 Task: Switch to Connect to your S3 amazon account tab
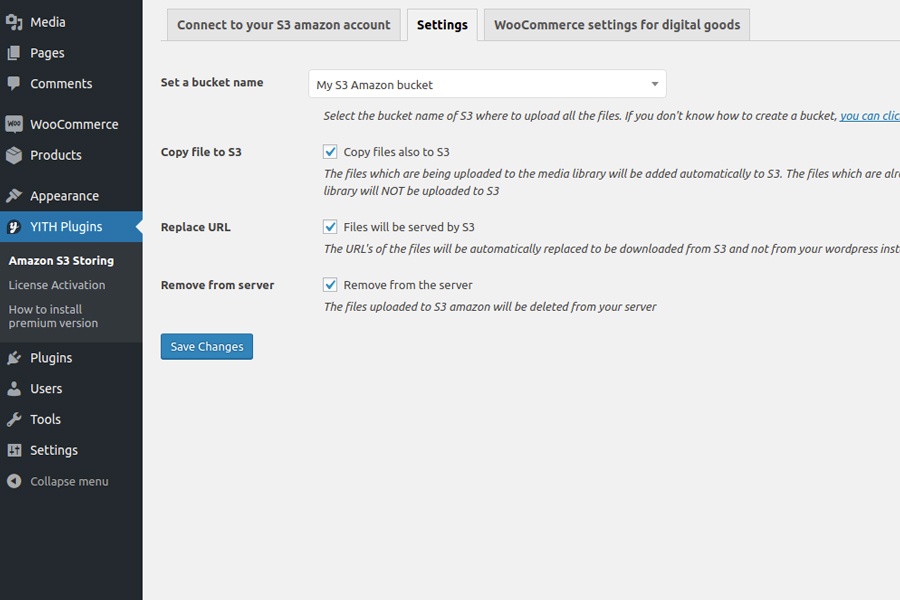[283, 25]
